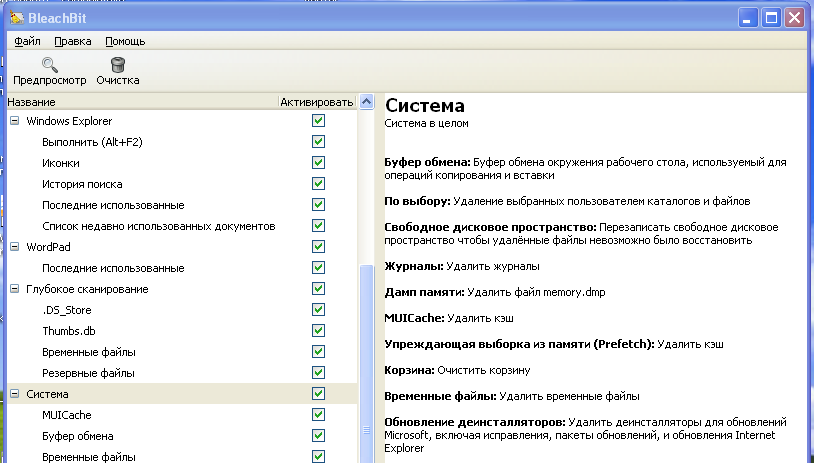Click the scrollbar up arrow
Screen dimensions: 814x463
[367, 102]
